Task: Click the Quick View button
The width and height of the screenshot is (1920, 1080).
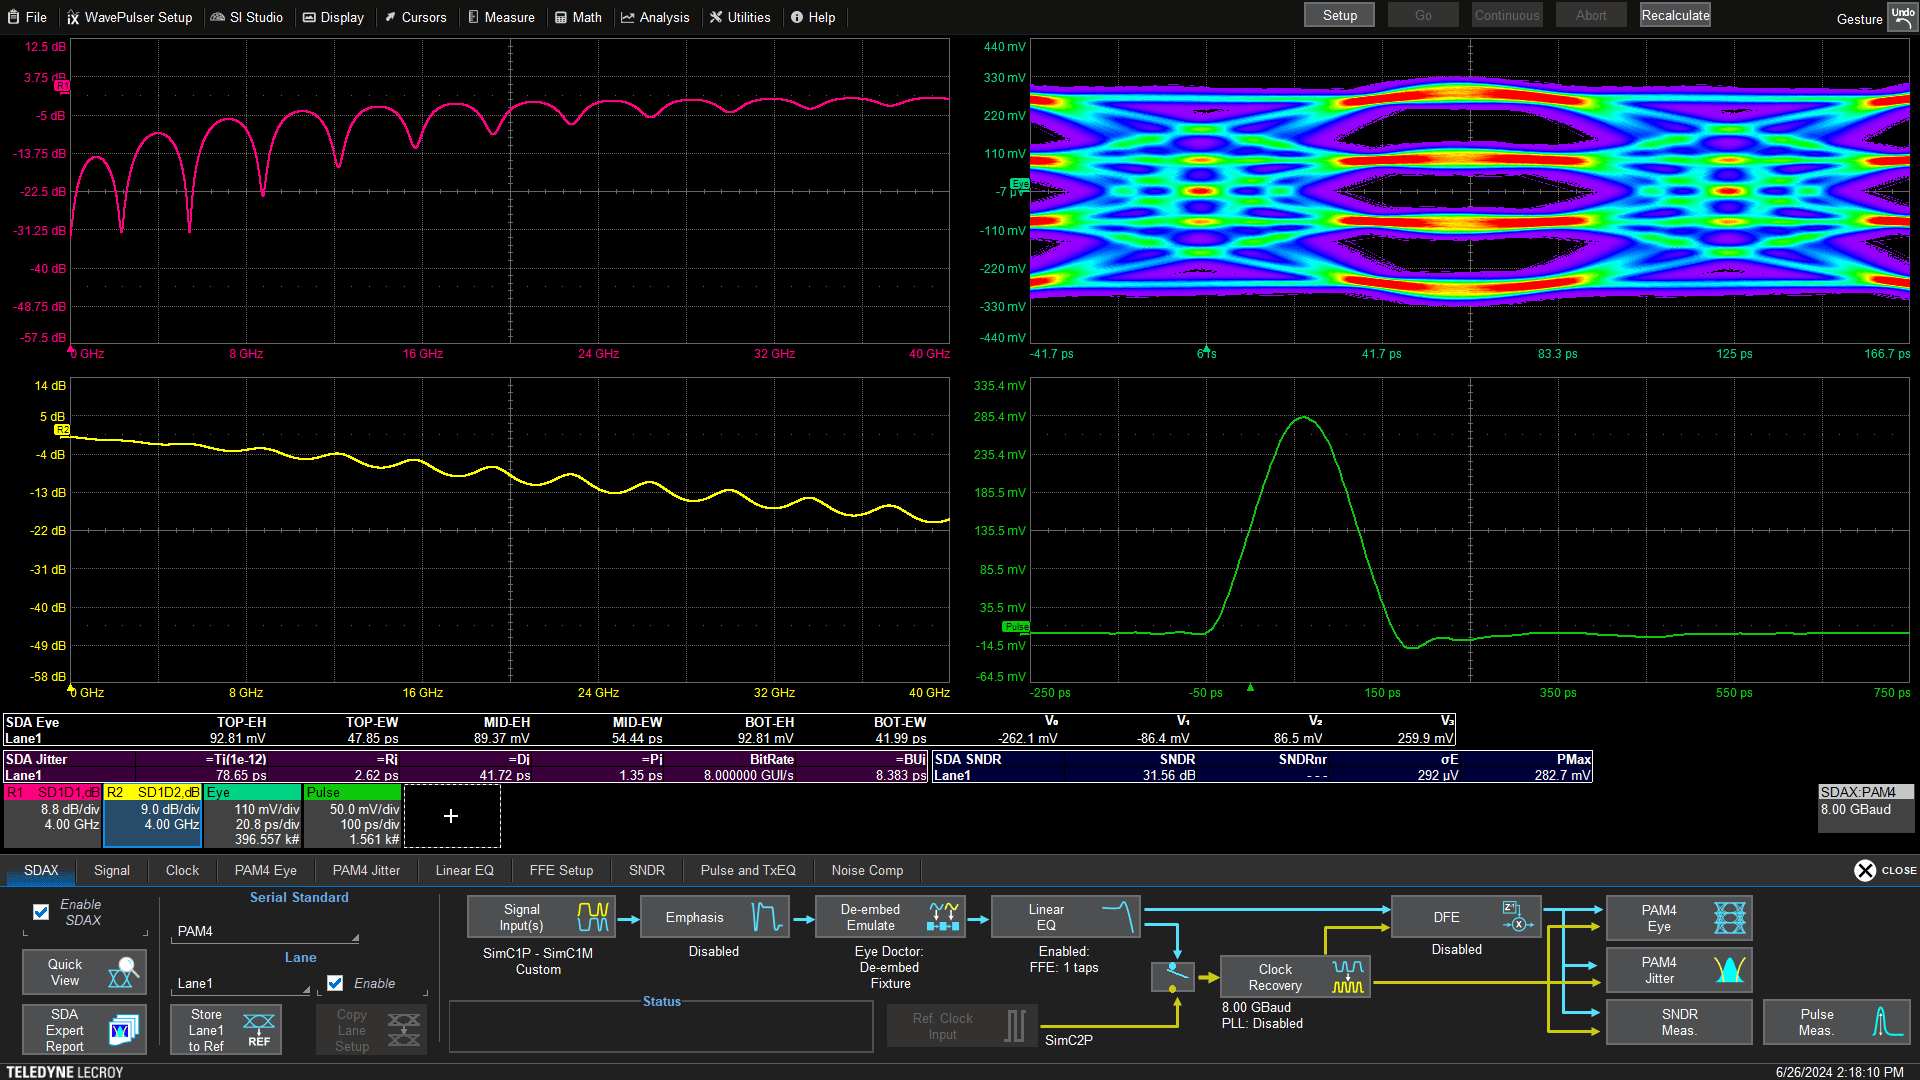Action: tap(84, 972)
